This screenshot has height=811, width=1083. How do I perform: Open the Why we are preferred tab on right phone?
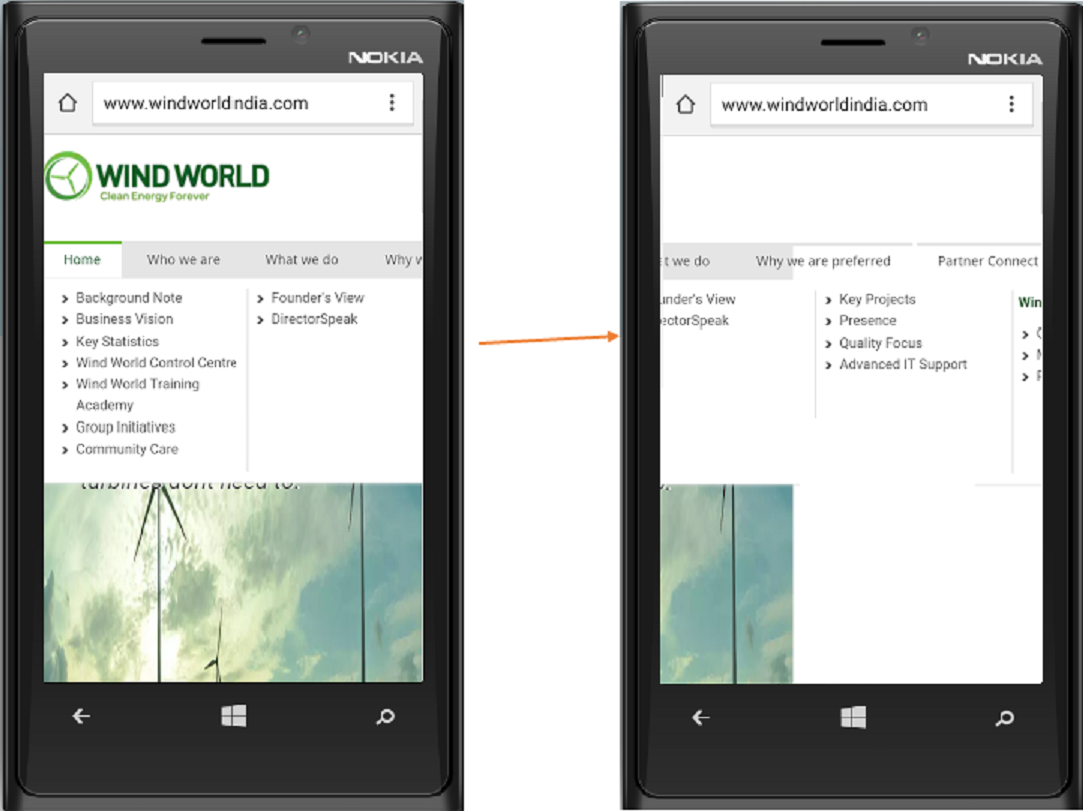822,262
